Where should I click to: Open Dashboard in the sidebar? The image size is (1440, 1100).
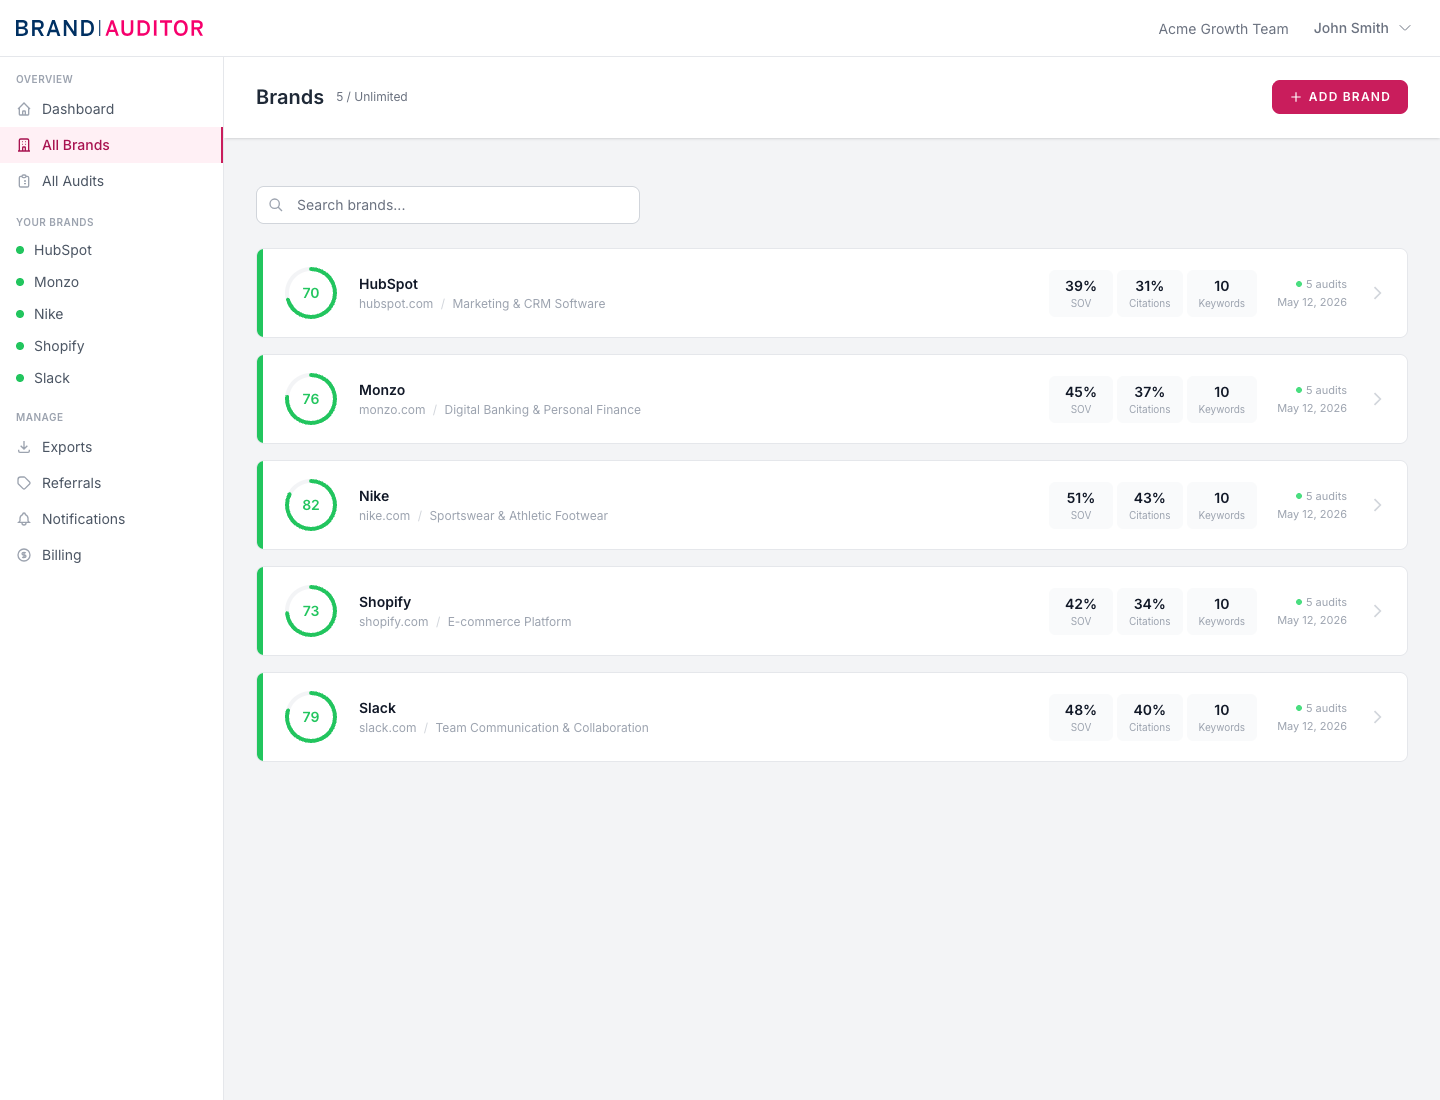coord(111,109)
